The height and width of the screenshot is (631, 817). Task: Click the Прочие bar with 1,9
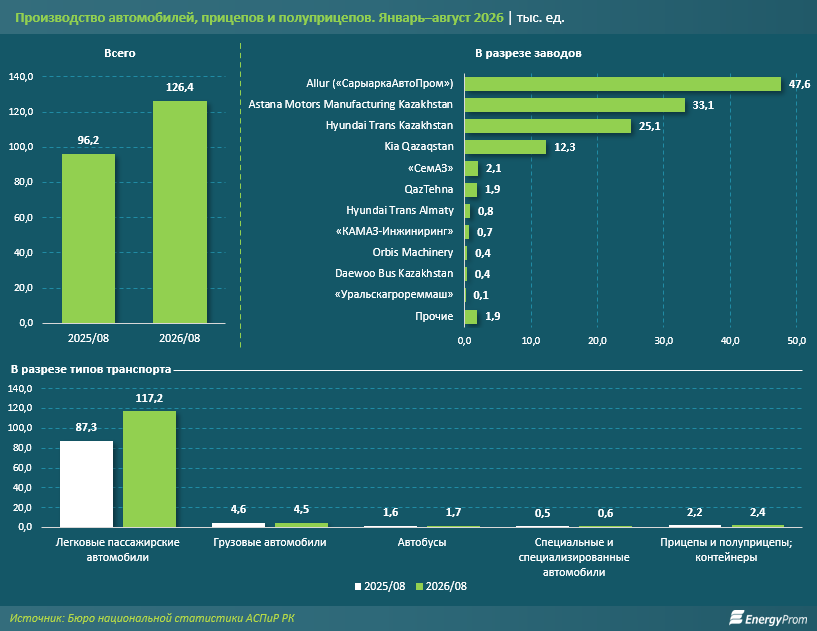pyautogui.click(x=471, y=317)
